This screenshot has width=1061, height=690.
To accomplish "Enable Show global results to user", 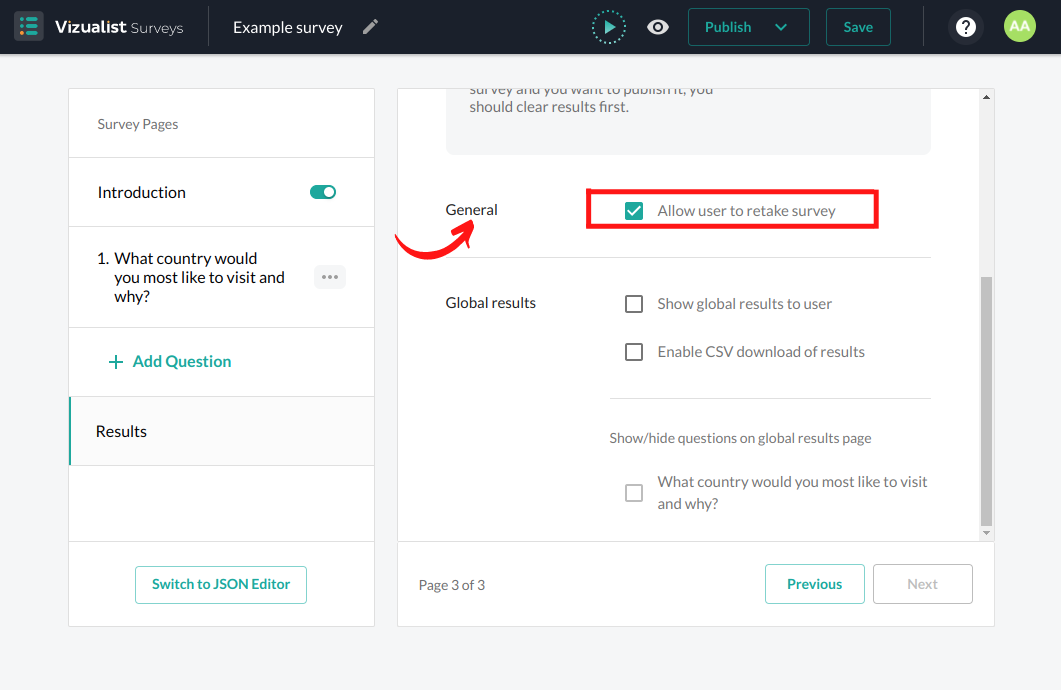I will (634, 304).
